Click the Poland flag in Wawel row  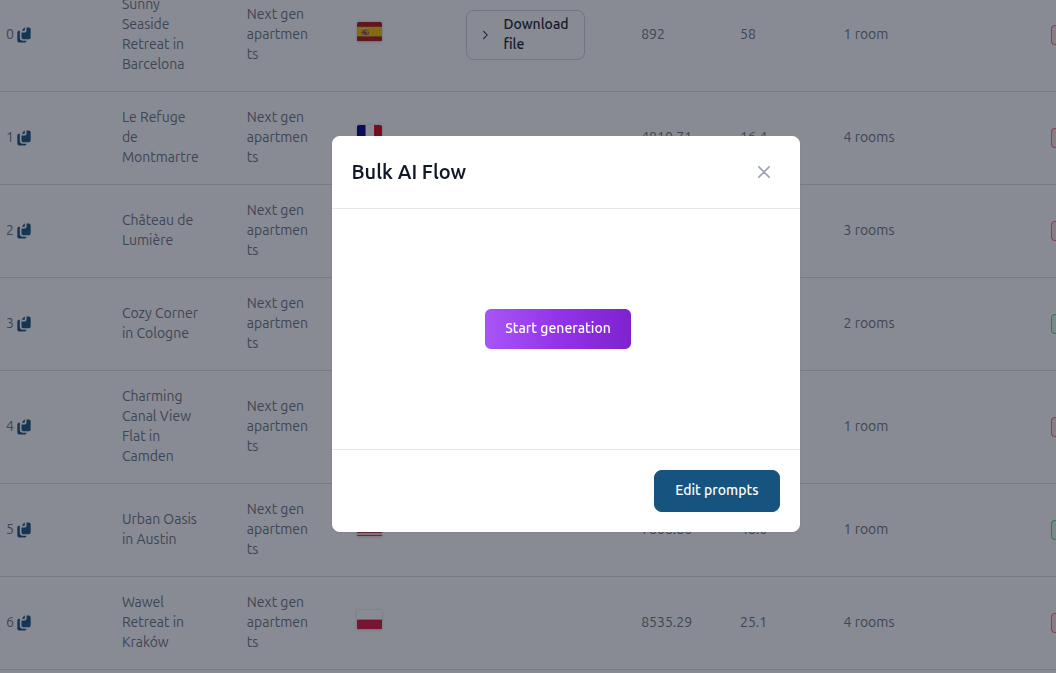[x=369, y=621]
